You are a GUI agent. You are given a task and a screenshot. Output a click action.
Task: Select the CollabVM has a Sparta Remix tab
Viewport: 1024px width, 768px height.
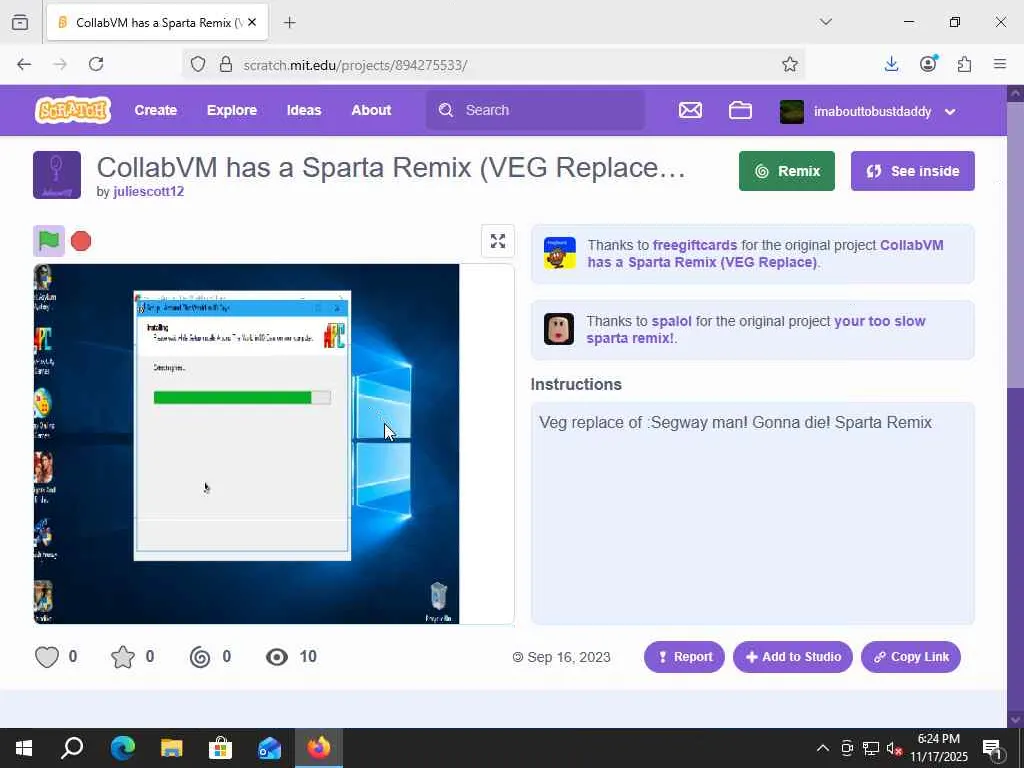(157, 22)
